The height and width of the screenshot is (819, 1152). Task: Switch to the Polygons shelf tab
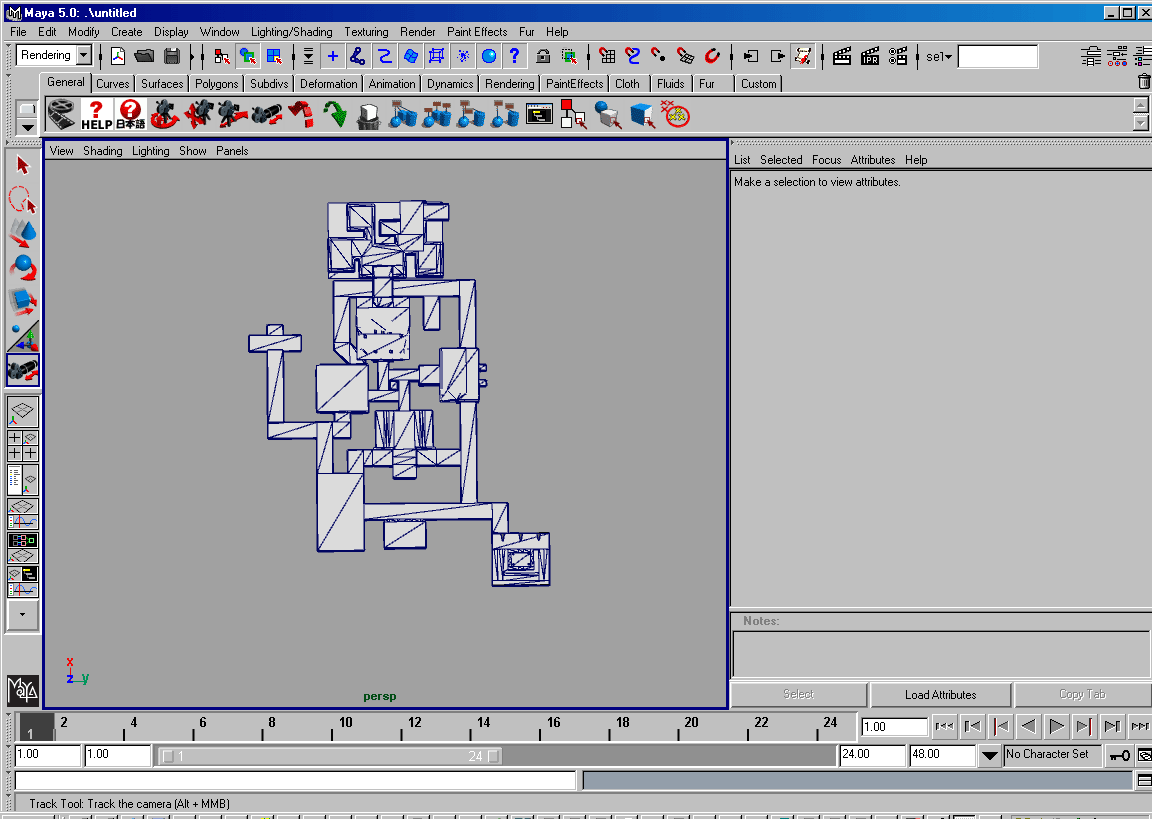pyautogui.click(x=216, y=84)
